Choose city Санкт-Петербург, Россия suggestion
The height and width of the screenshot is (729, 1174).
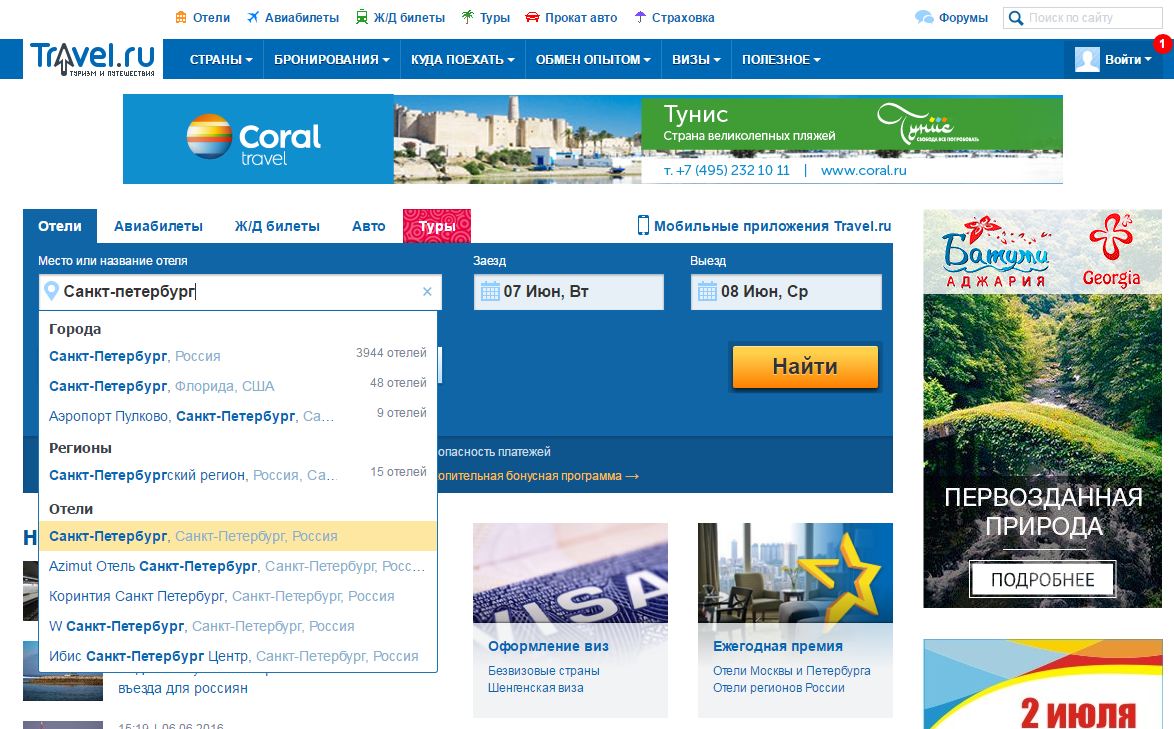238,356
